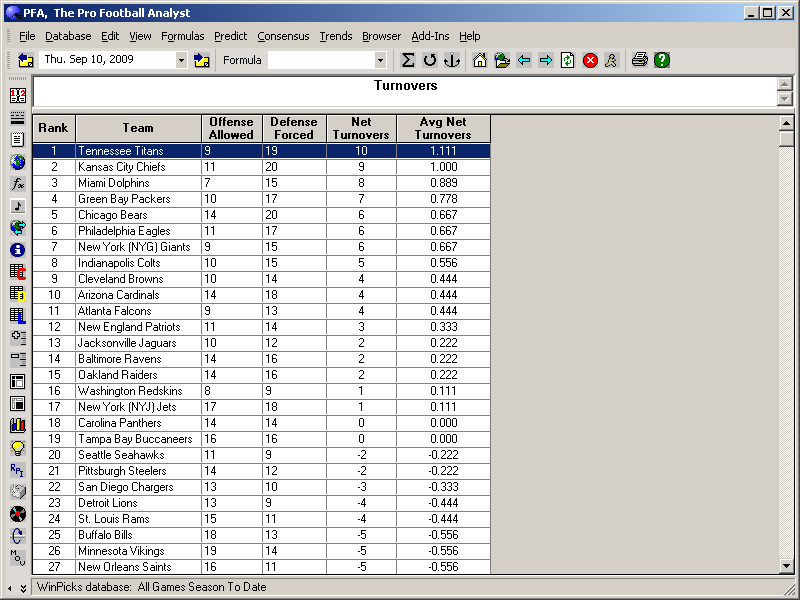
Task: Click the red stop X icon
Action: (x=590, y=60)
